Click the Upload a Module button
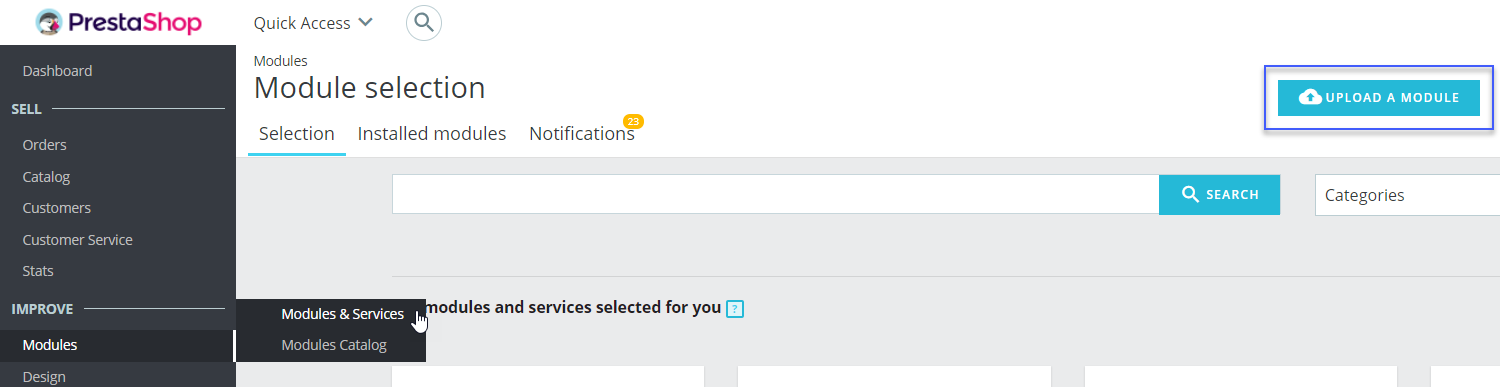1500x387 pixels. click(1379, 98)
